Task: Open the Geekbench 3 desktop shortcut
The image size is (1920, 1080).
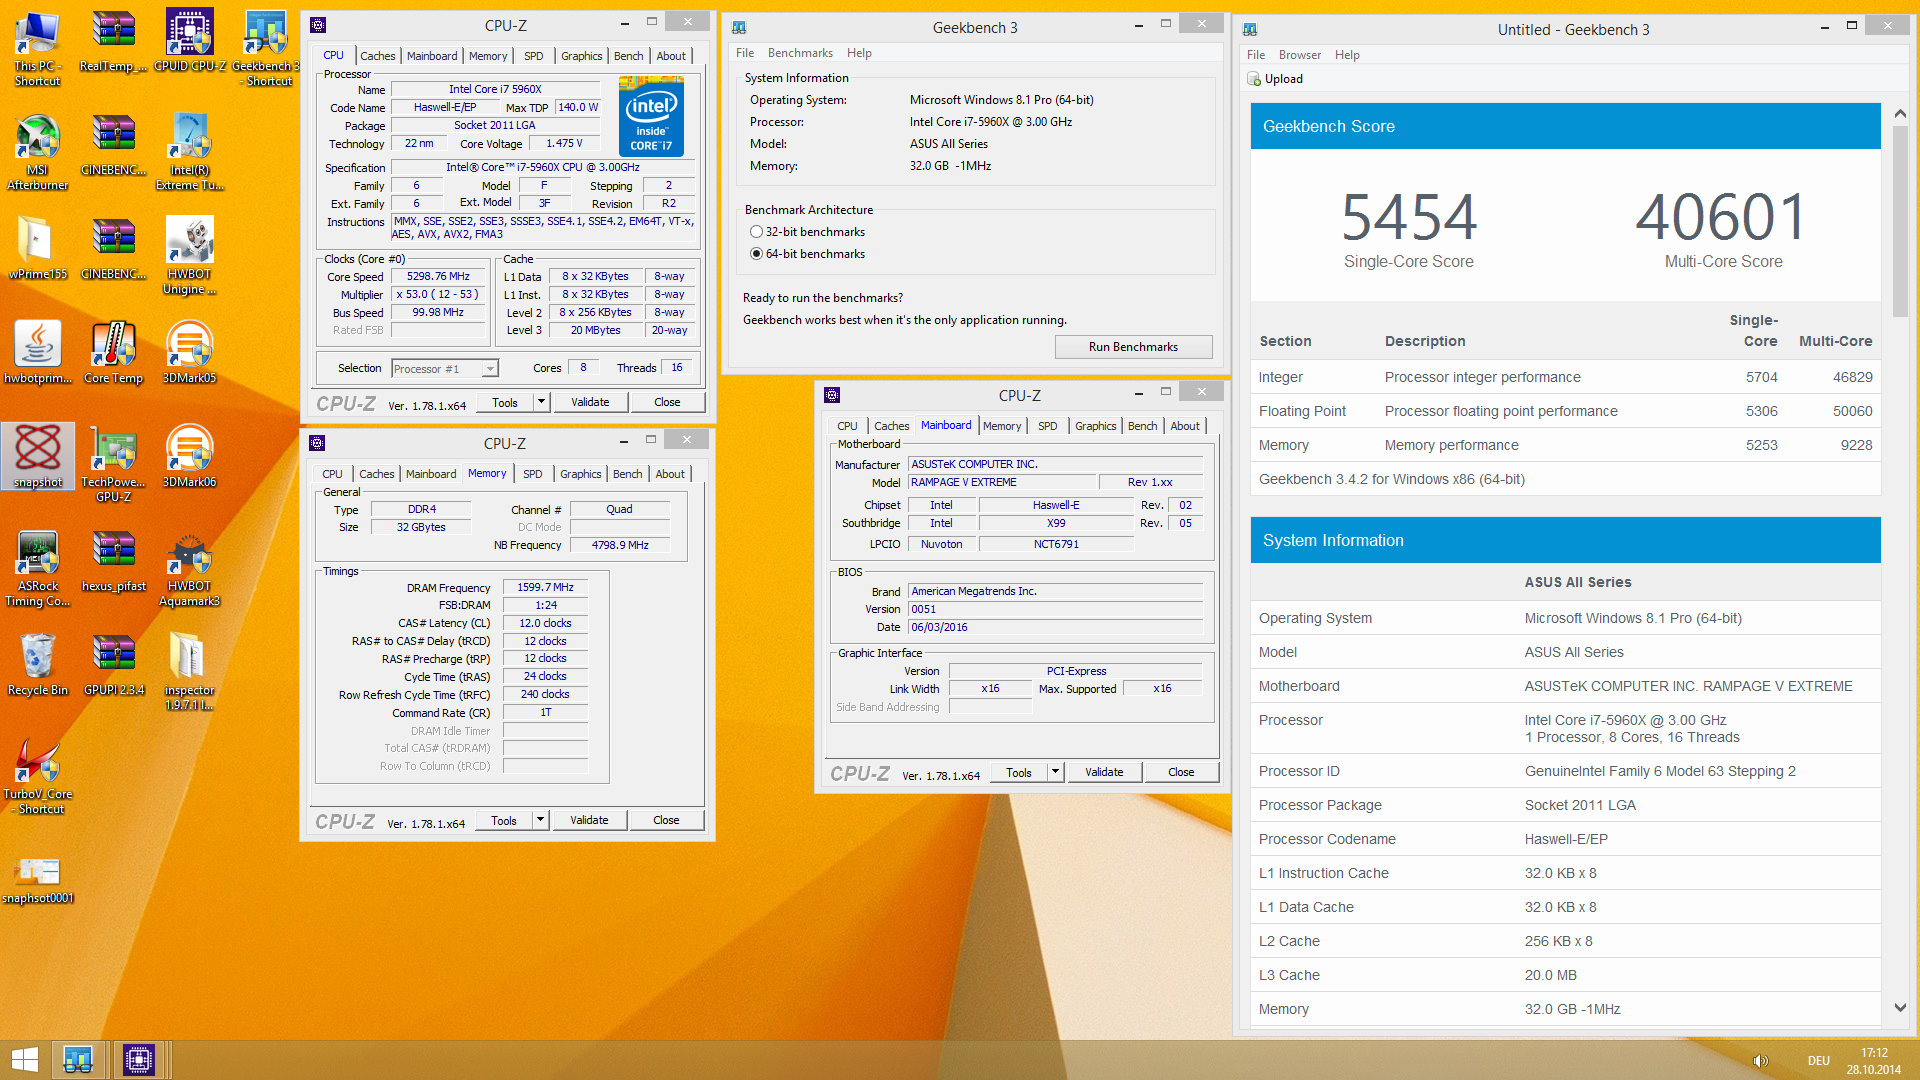Action: 266,49
